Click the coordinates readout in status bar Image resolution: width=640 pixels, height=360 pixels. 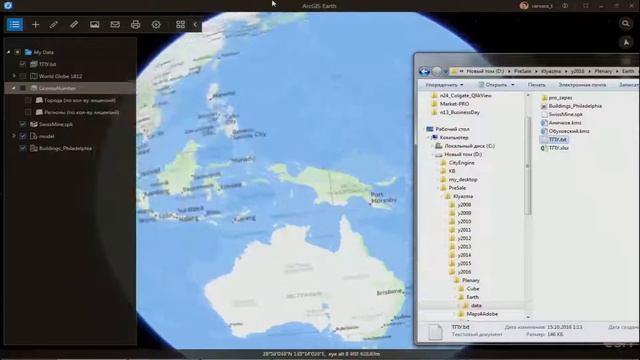pyautogui.click(x=321, y=354)
